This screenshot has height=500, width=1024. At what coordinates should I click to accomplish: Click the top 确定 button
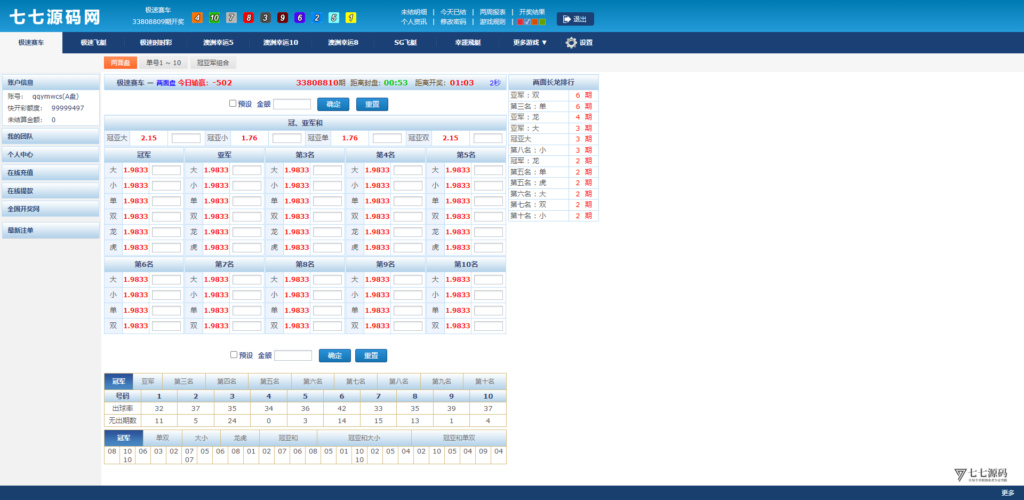pyautogui.click(x=332, y=104)
